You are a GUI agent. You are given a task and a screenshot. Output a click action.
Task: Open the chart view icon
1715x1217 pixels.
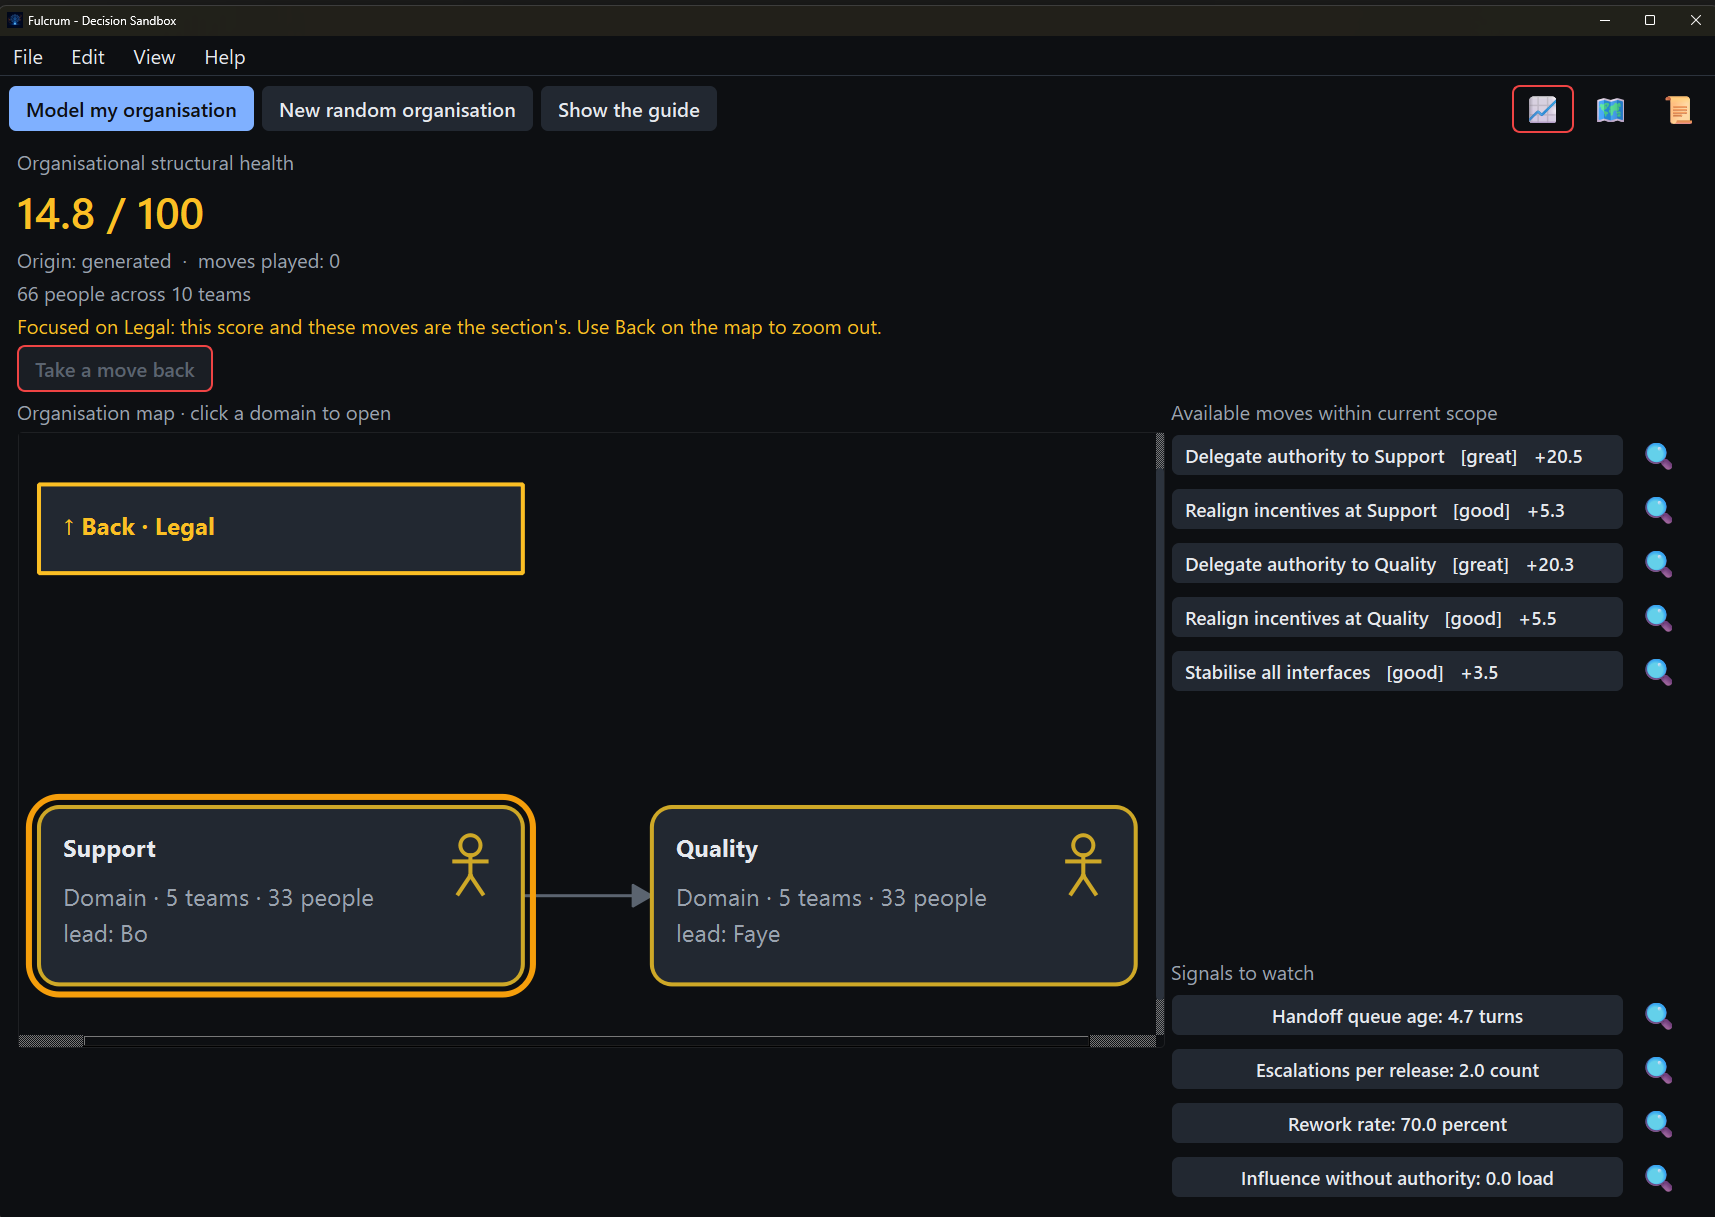tap(1542, 109)
